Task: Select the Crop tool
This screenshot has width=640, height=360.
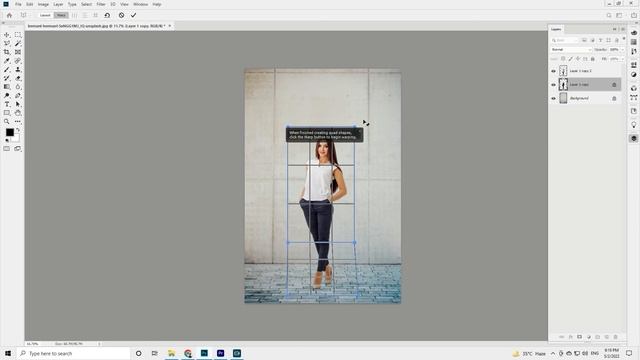Action: pos(7,52)
